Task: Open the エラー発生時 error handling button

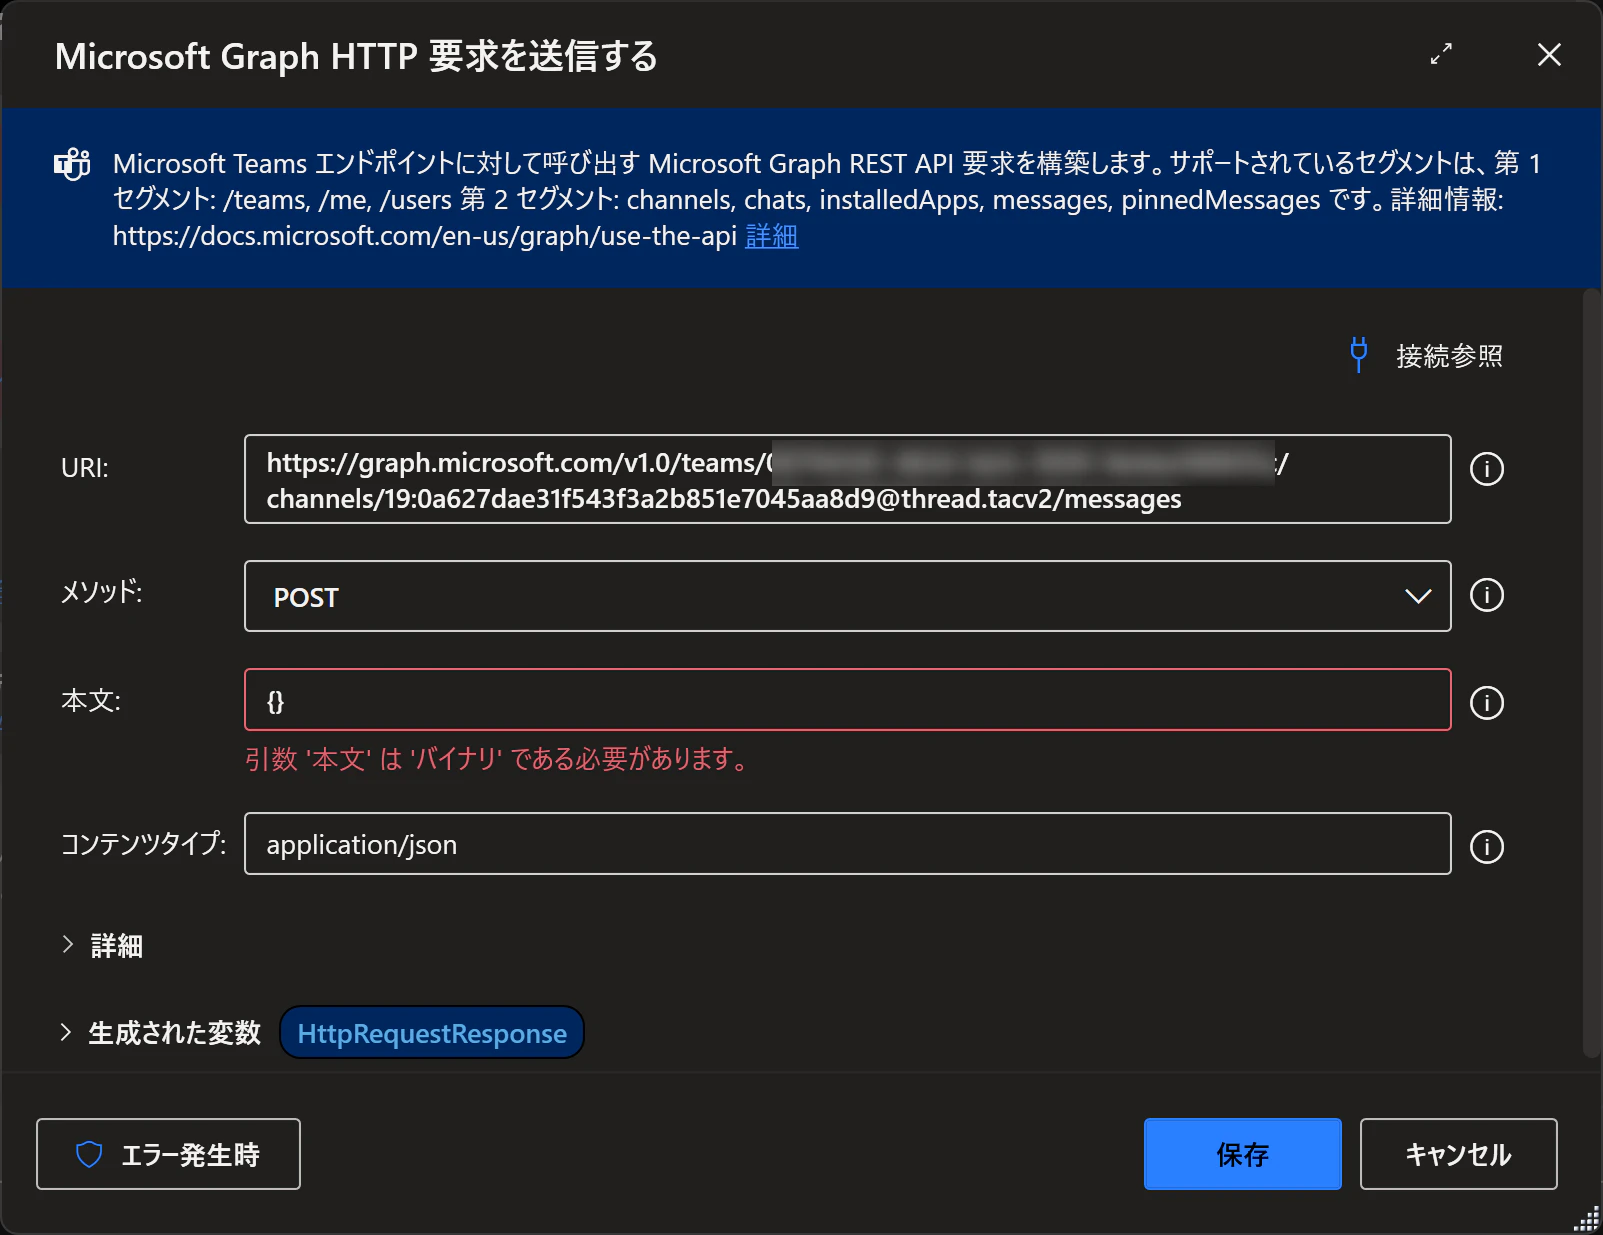Action: pyautogui.click(x=168, y=1154)
